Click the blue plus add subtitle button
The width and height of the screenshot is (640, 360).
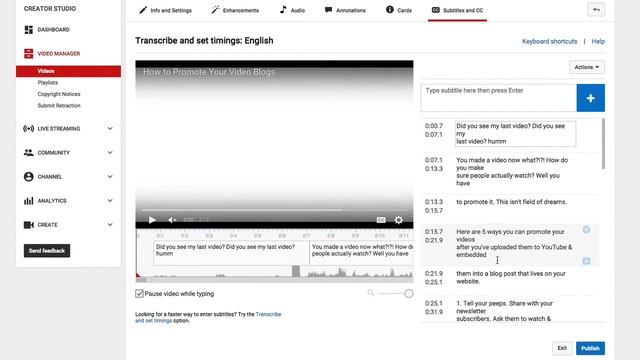point(591,98)
